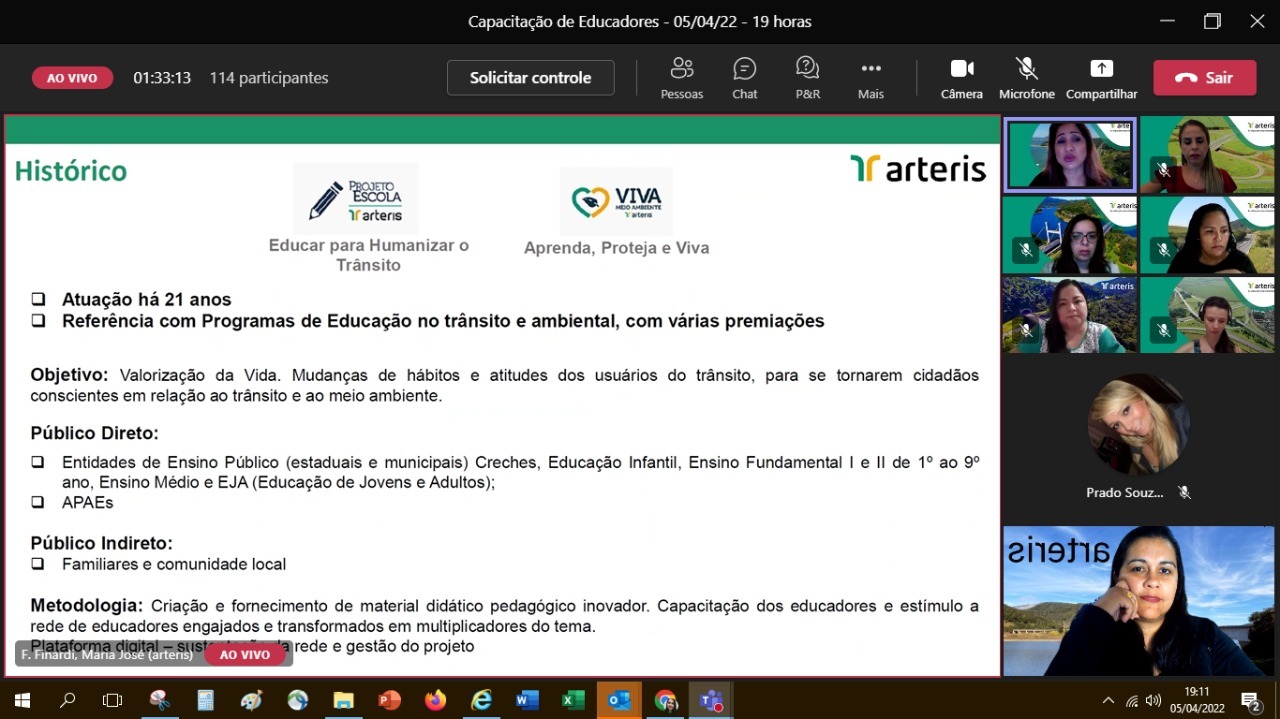Image resolution: width=1280 pixels, height=719 pixels.
Task: Expand the Mais options menu
Action: click(x=870, y=78)
